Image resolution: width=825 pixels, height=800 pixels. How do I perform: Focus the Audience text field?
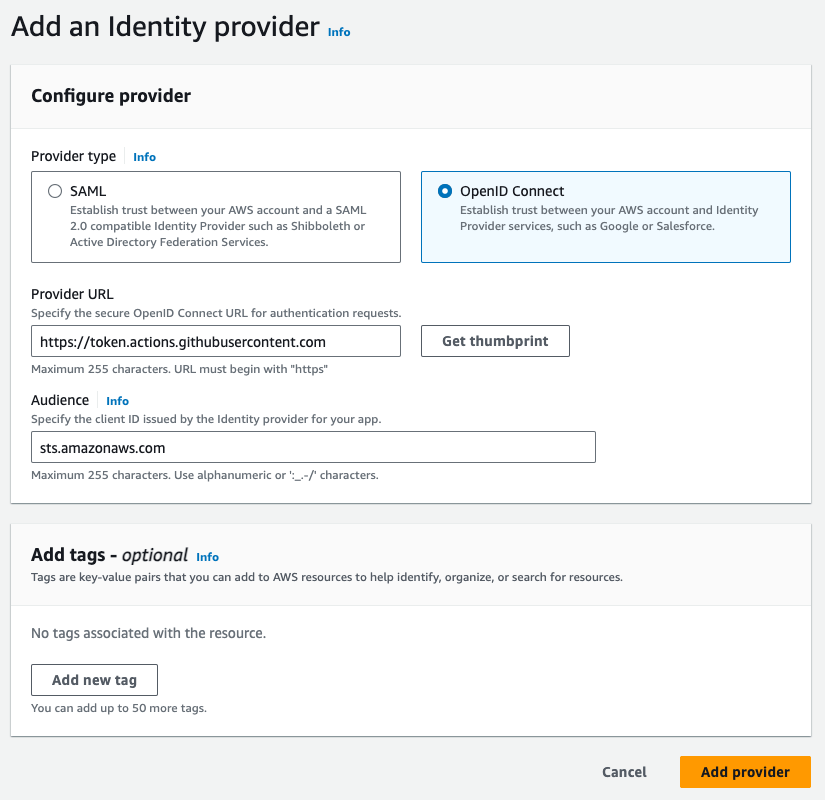(x=313, y=447)
